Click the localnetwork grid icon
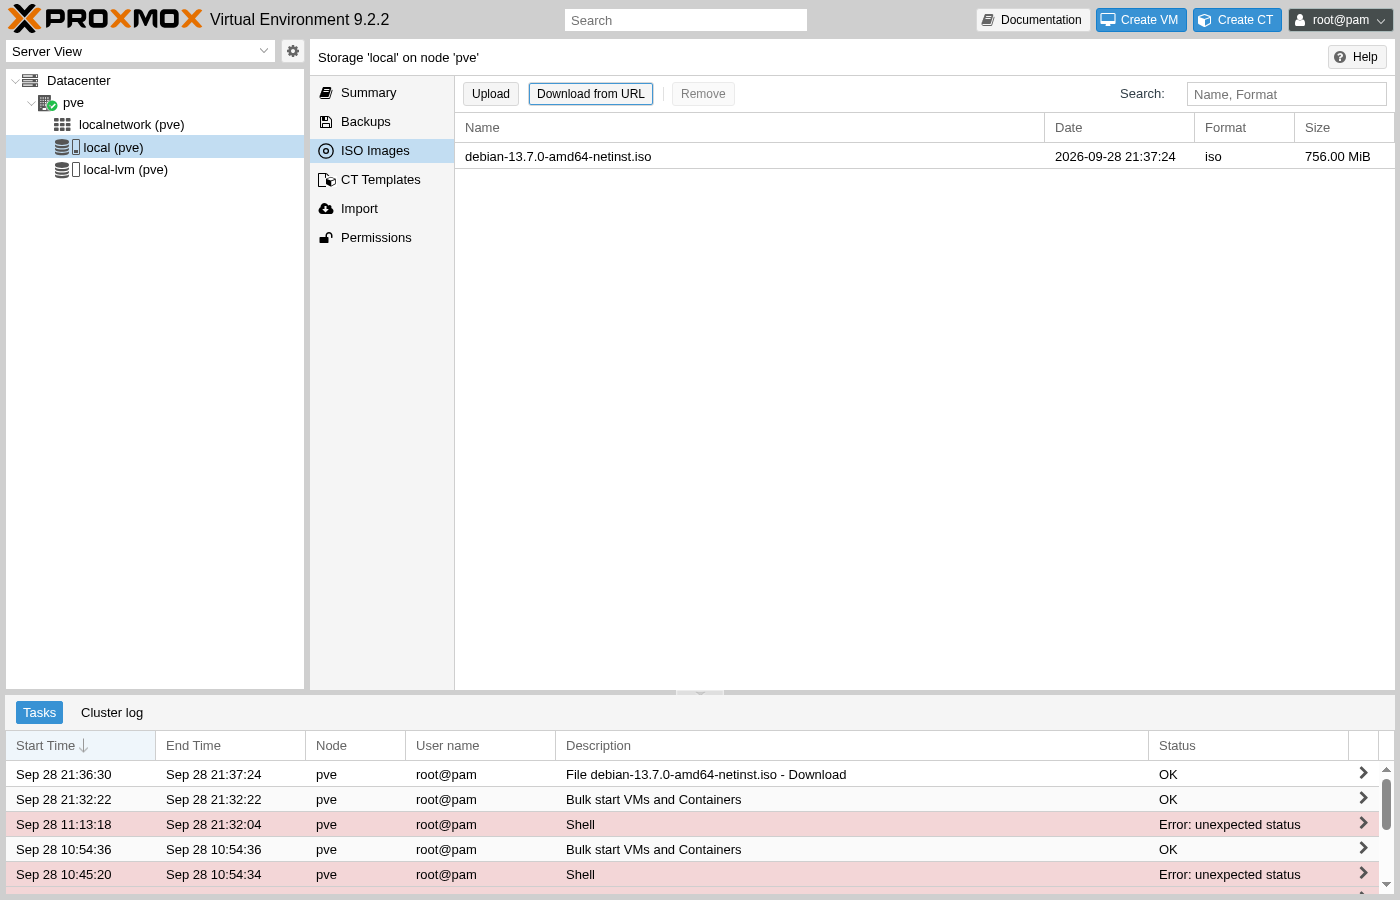 62,125
